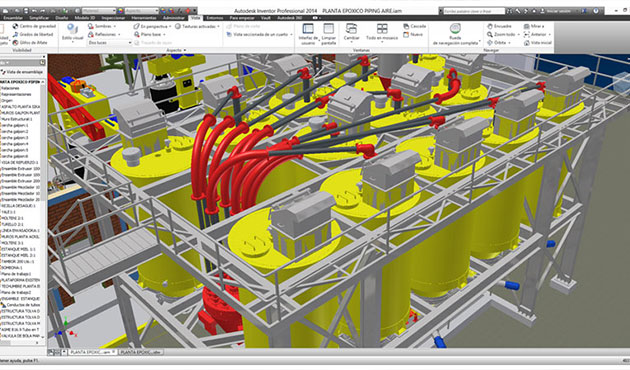Image resolution: width=630 pixels, height=370 pixels.
Task: Open the Dos luces lighting combo box
Action: [110, 42]
